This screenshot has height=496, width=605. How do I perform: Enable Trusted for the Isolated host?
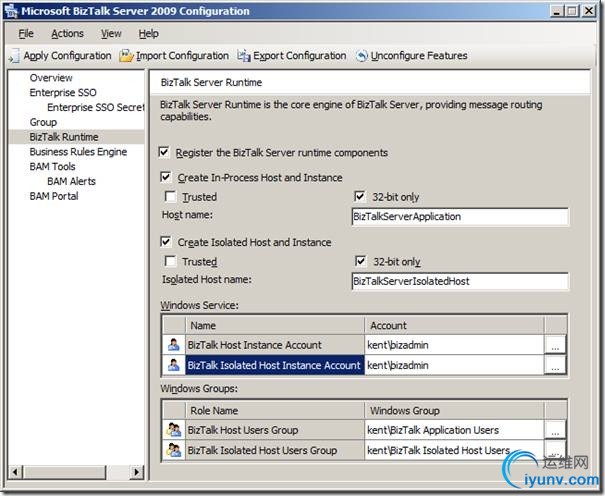coord(170,261)
